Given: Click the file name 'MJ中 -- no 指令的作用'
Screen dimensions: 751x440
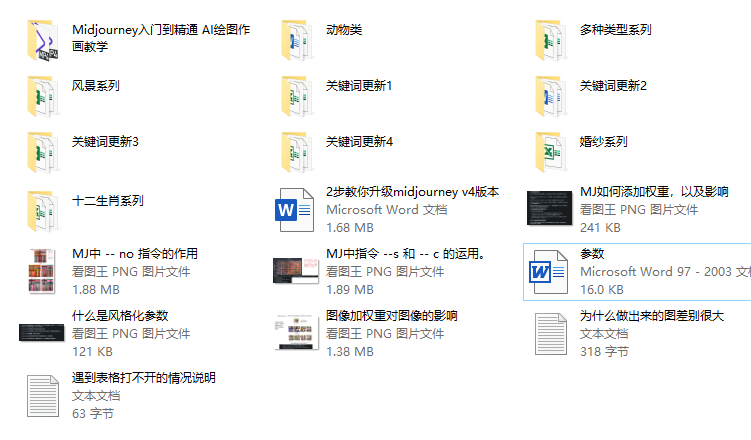Looking at the screenshot, I should (x=135, y=254).
